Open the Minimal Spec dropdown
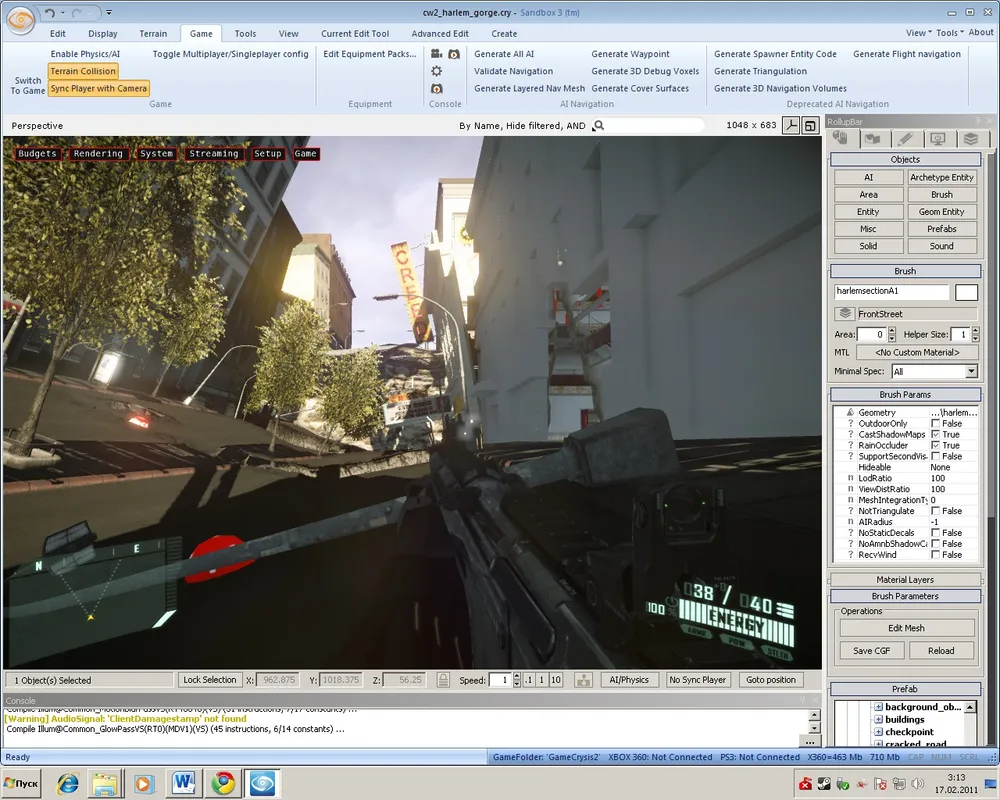This screenshot has height=800, width=1000. point(970,372)
